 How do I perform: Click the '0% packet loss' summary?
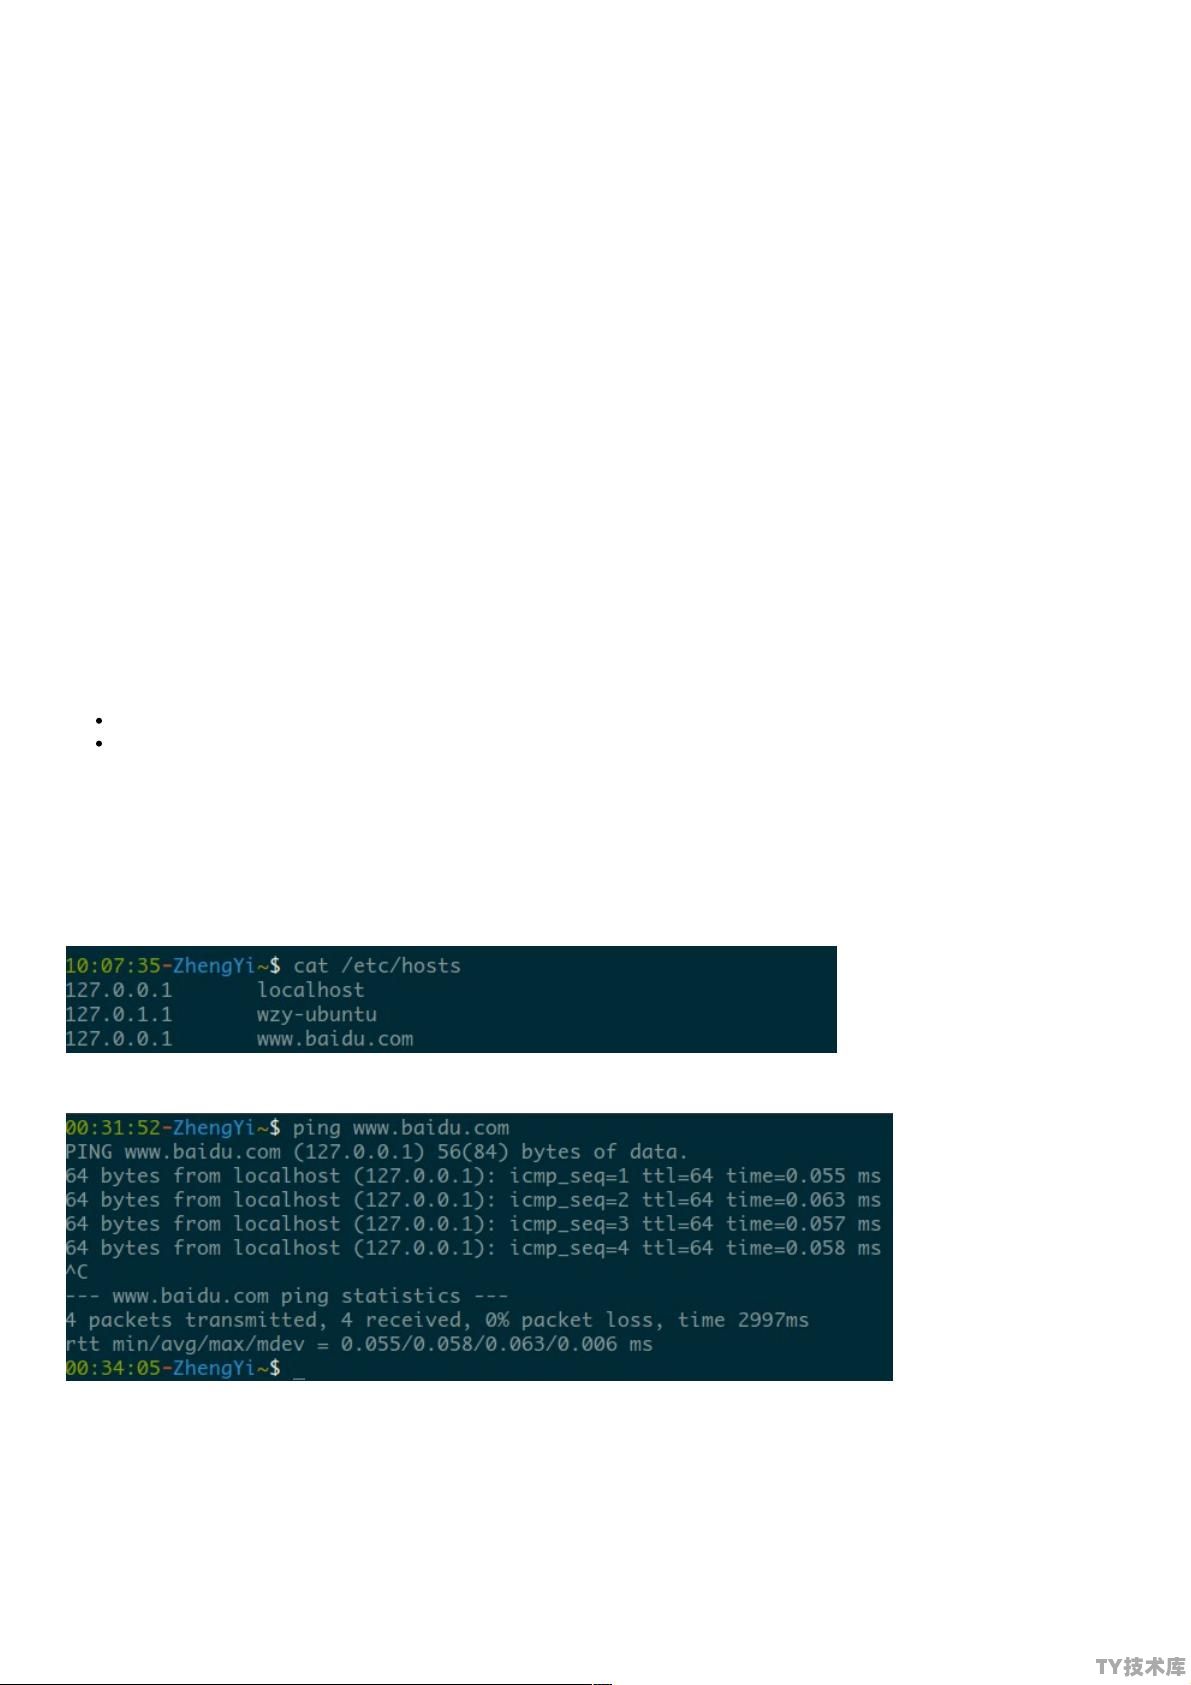(574, 1320)
